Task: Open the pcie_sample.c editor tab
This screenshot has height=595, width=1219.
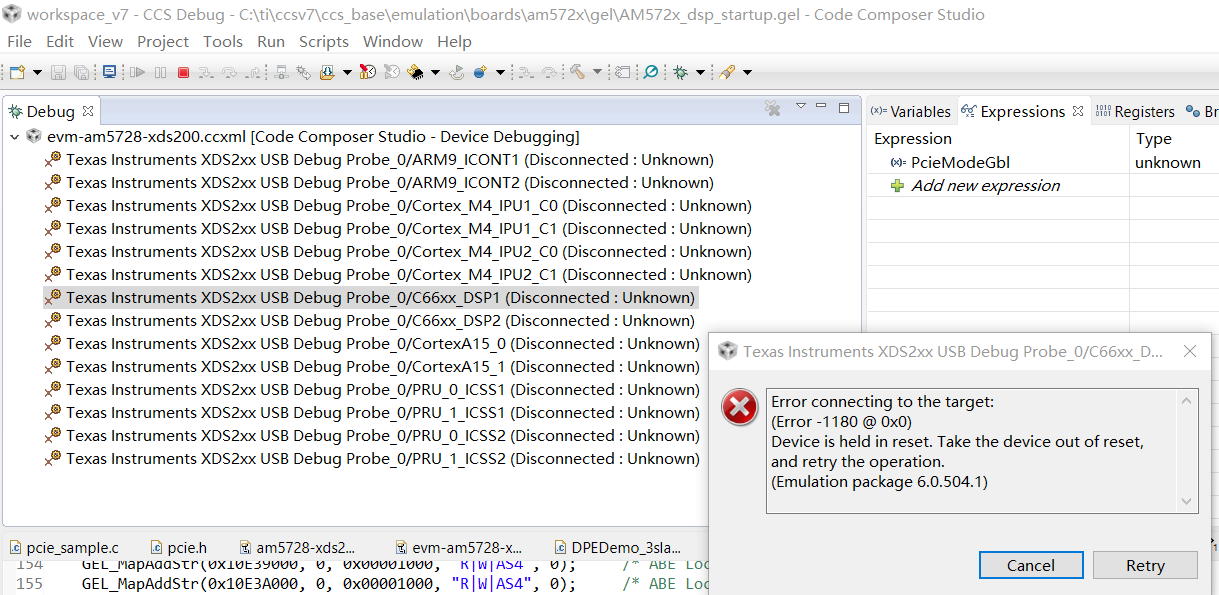Action: [x=64, y=547]
